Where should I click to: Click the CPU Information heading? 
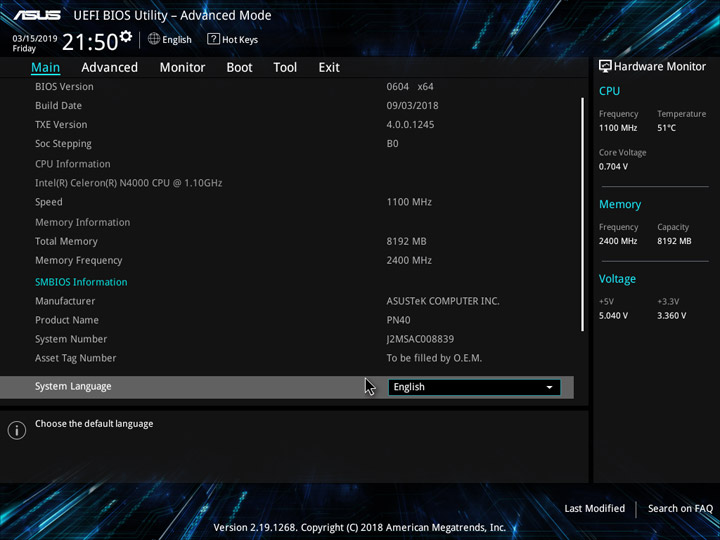[73, 164]
